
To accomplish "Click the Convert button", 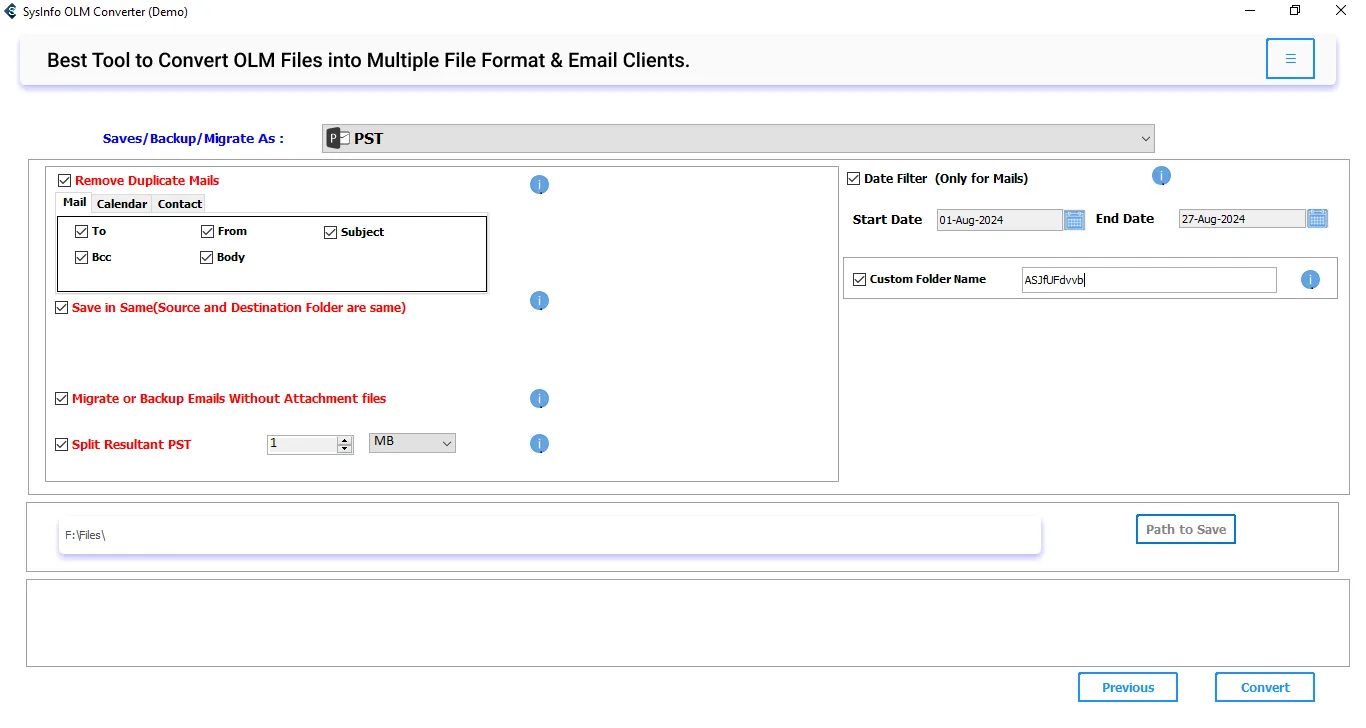I will pyautogui.click(x=1265, y=688).
